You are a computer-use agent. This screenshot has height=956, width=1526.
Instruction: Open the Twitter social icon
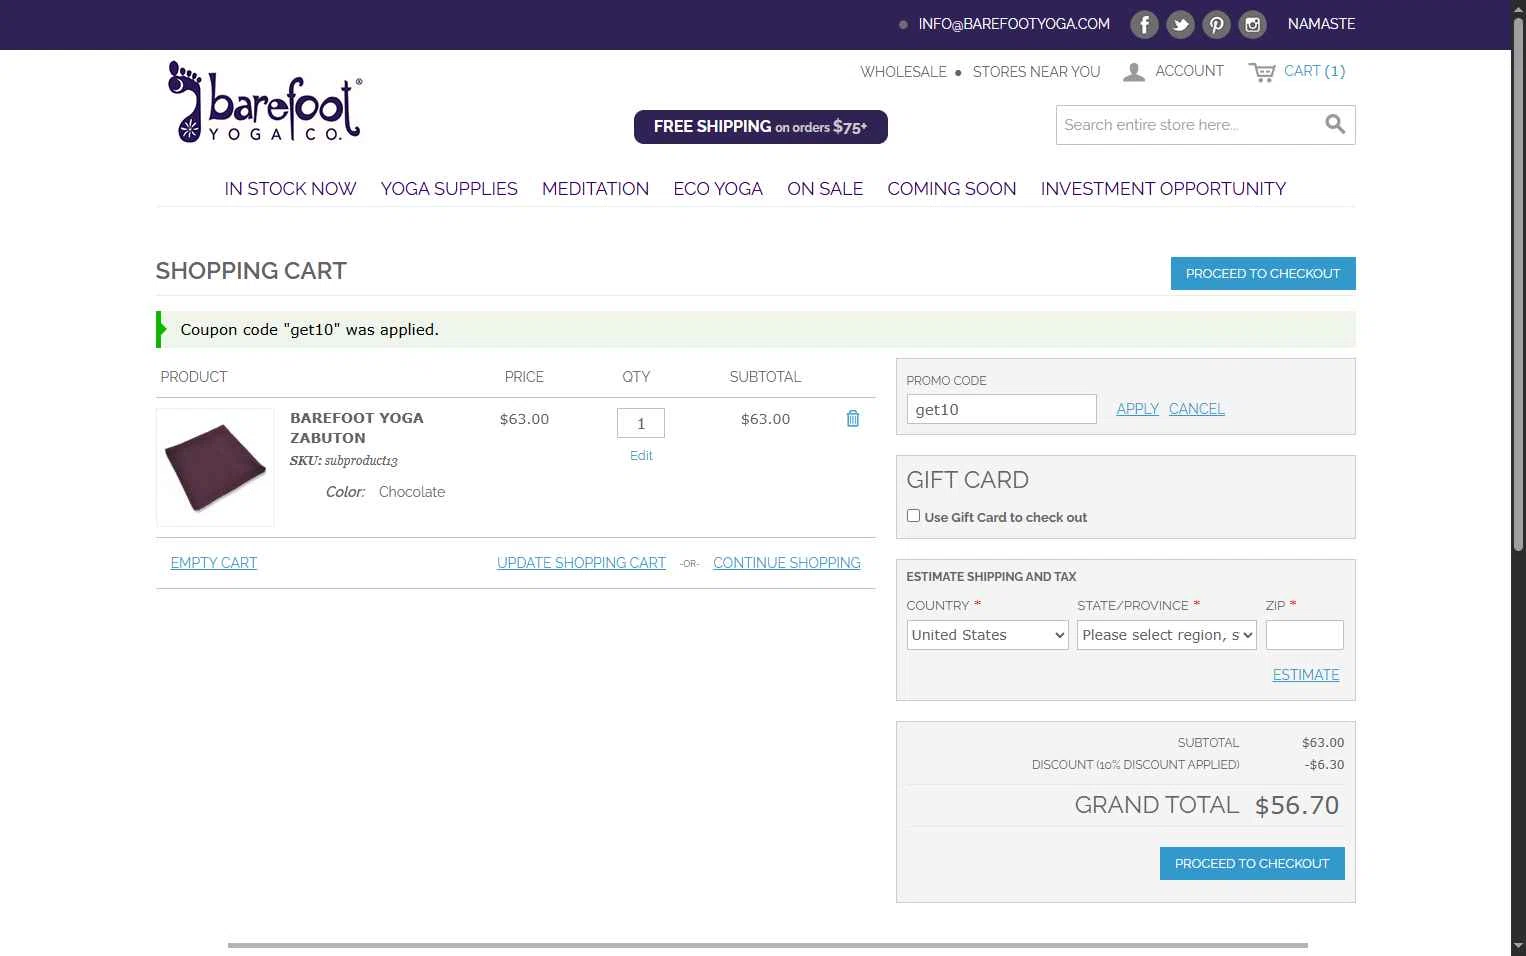click(x=1180, y=24)
